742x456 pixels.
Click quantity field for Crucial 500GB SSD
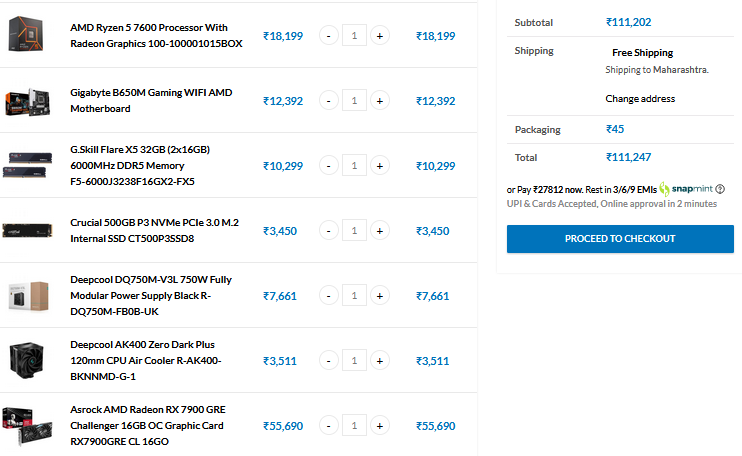[354, 231]
